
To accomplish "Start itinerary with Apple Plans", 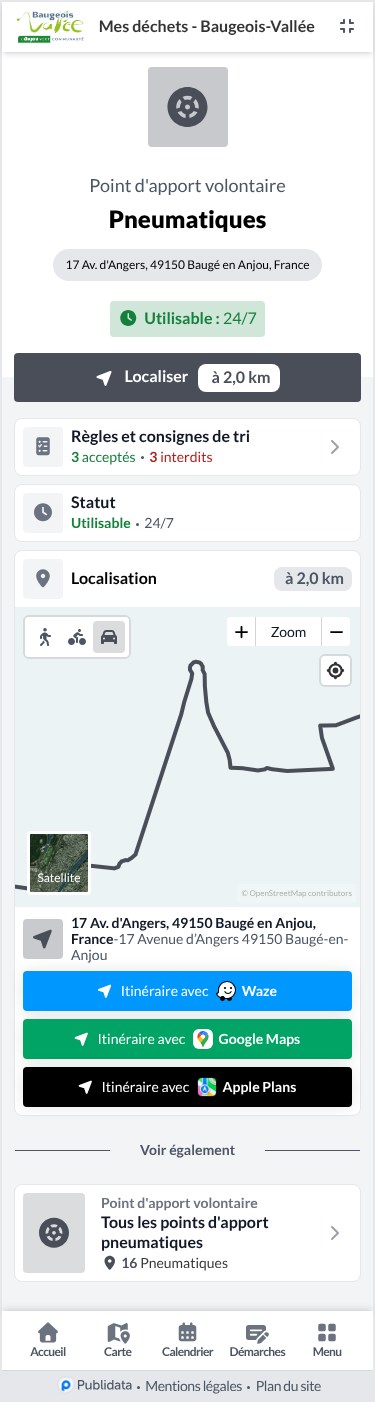I will (x=187, y=1087).
